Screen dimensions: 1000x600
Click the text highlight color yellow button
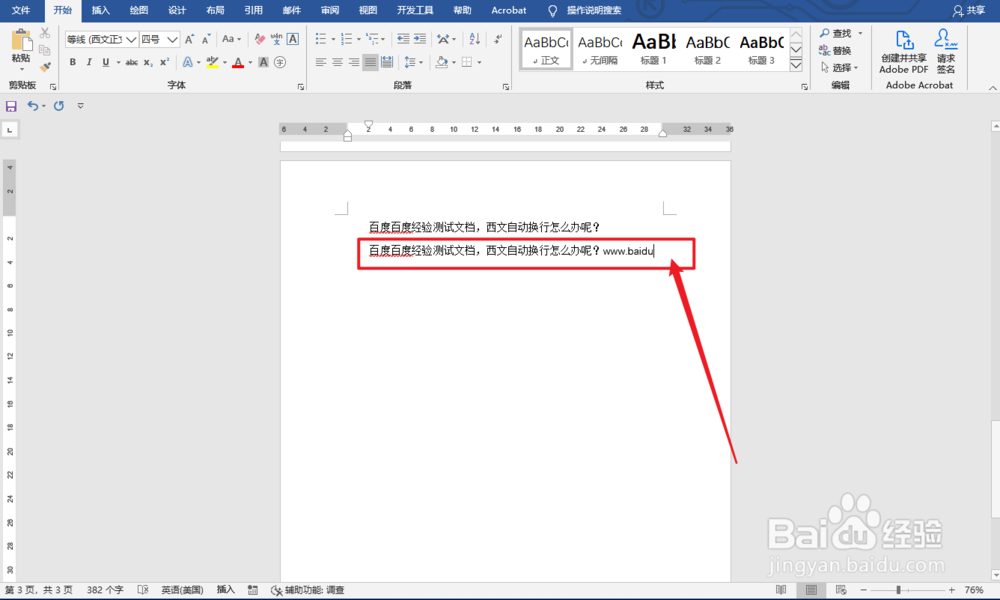212,62
